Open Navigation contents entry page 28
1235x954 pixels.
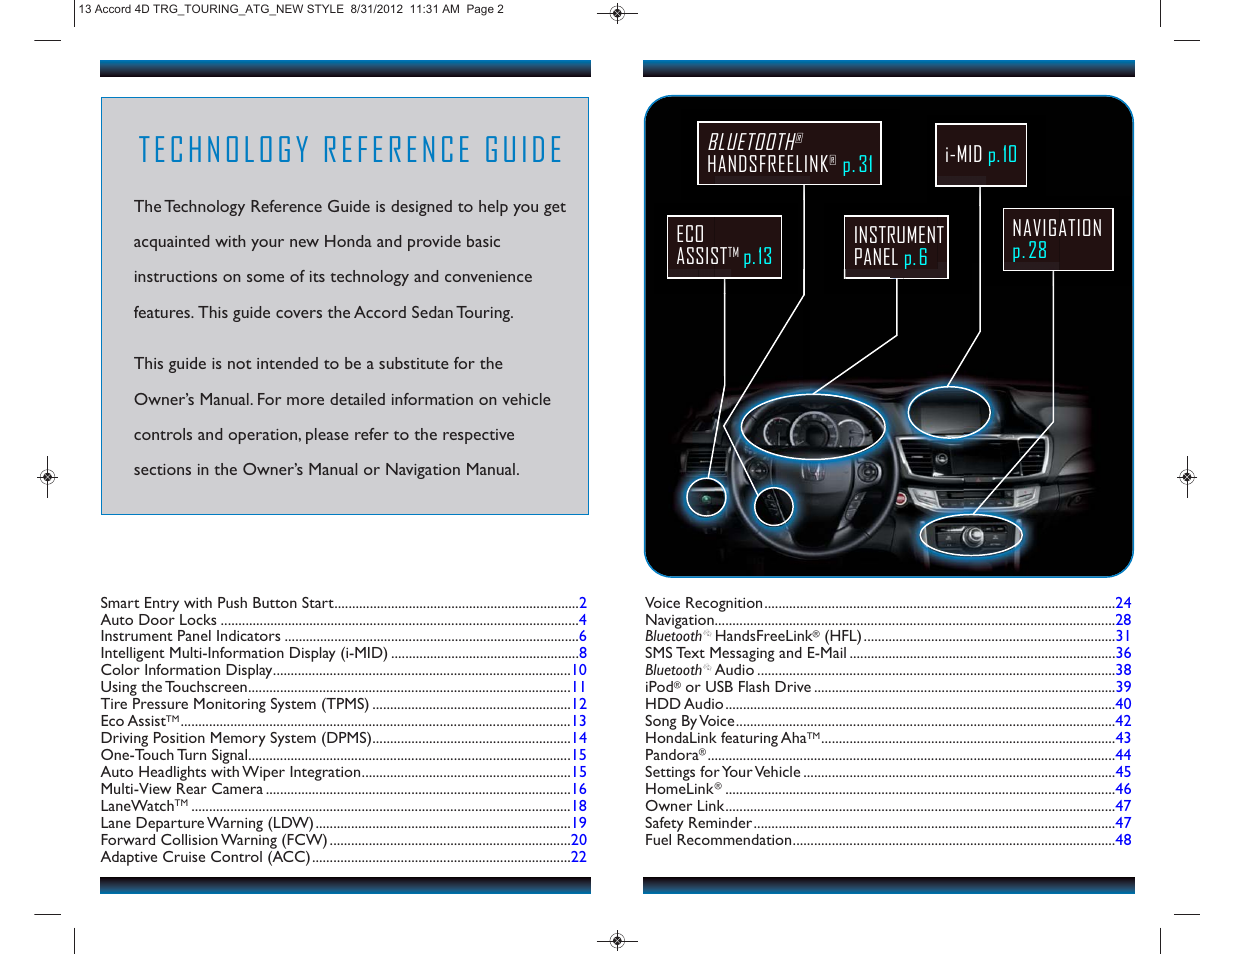pos(888,620)
